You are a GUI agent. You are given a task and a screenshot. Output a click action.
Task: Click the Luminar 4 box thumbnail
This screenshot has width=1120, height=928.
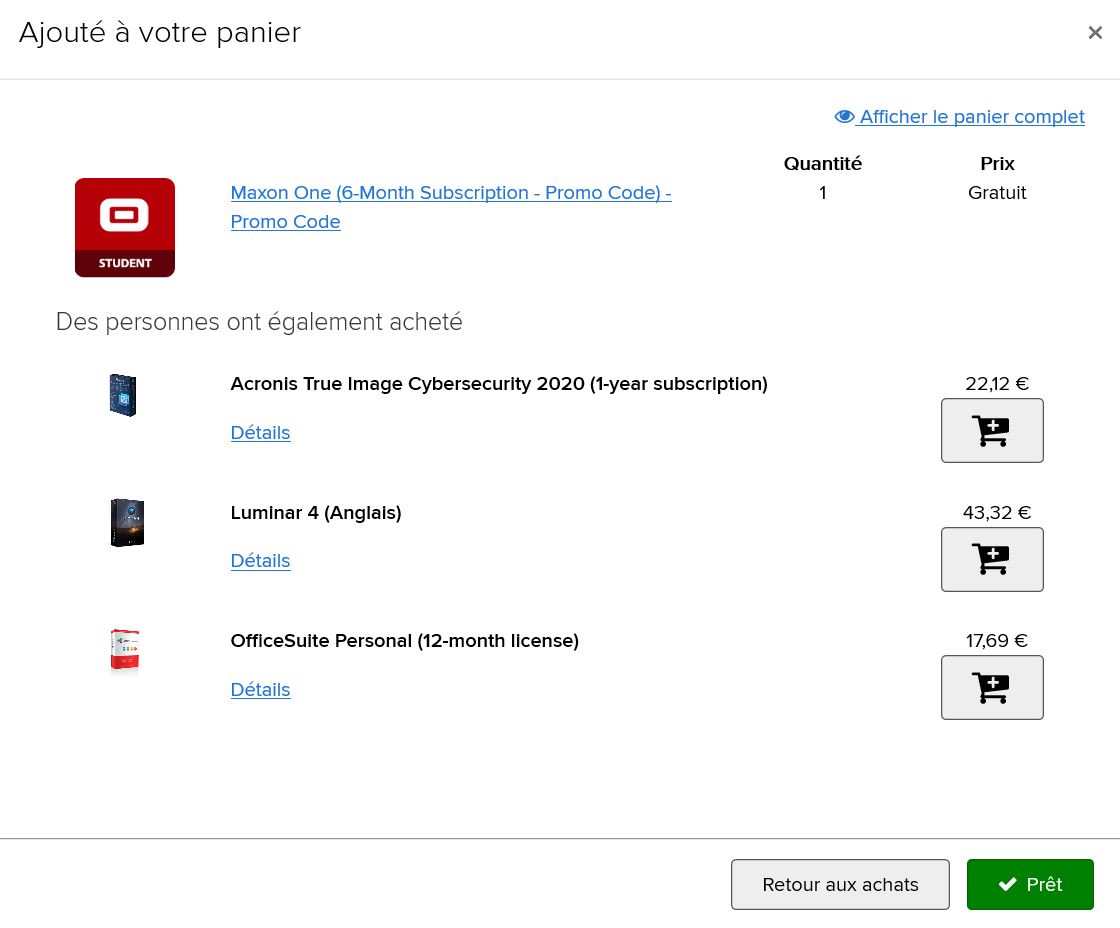point(127,523)
